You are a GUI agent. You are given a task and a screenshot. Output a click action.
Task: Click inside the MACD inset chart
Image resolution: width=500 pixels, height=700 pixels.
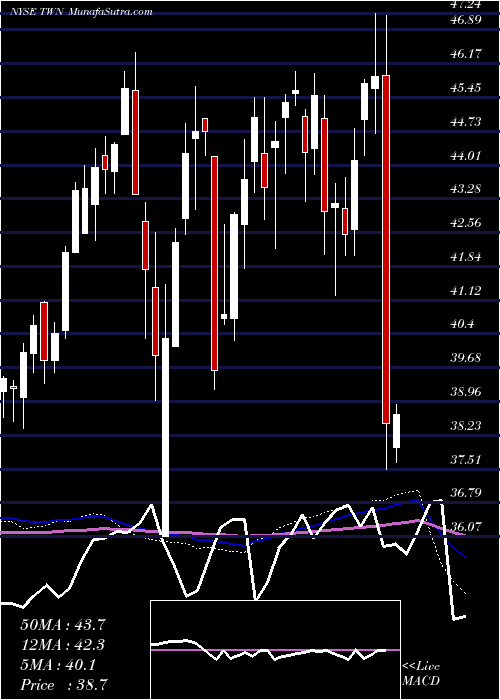275,650
